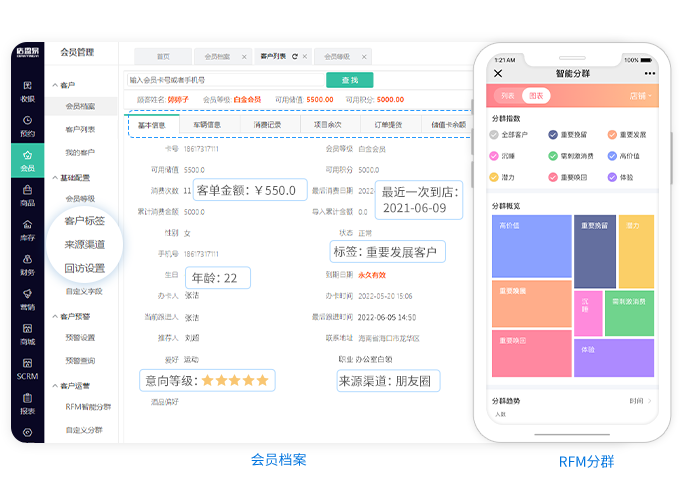The width and height of the screenshot is (680, 500).
Task: Select the dark 重要挽留 treemap block
Action: [595, 251]
